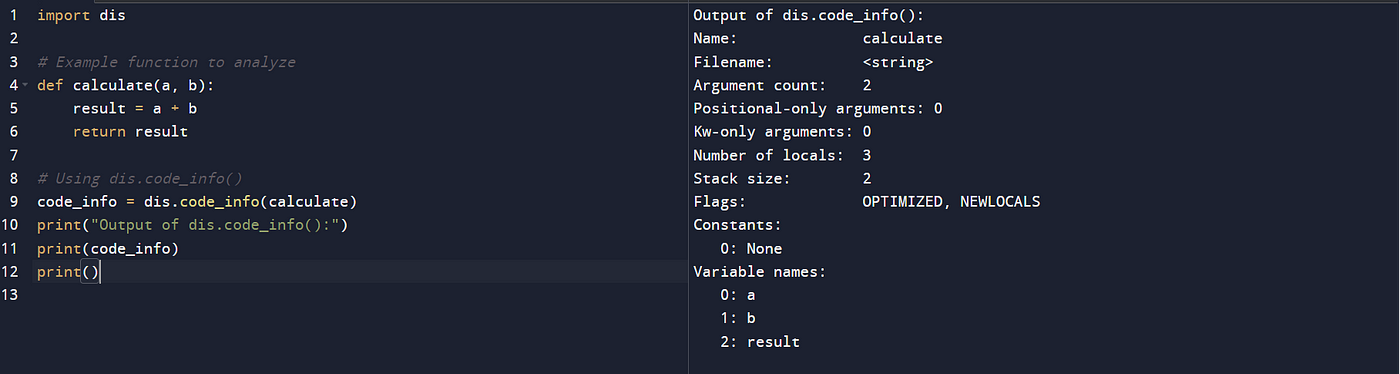Click line number 1 in gutter
This screenshot has width=1400, height=374.
point(13,16)
